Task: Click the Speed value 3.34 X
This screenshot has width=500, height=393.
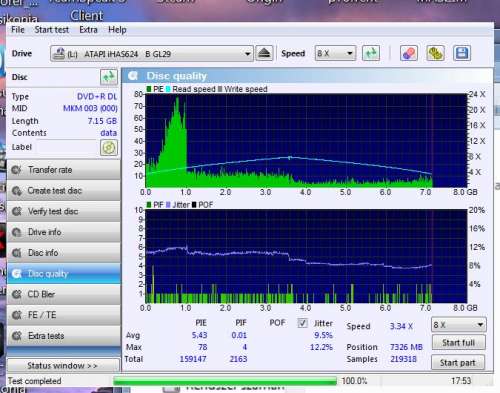Action: (x=401, y=326)
